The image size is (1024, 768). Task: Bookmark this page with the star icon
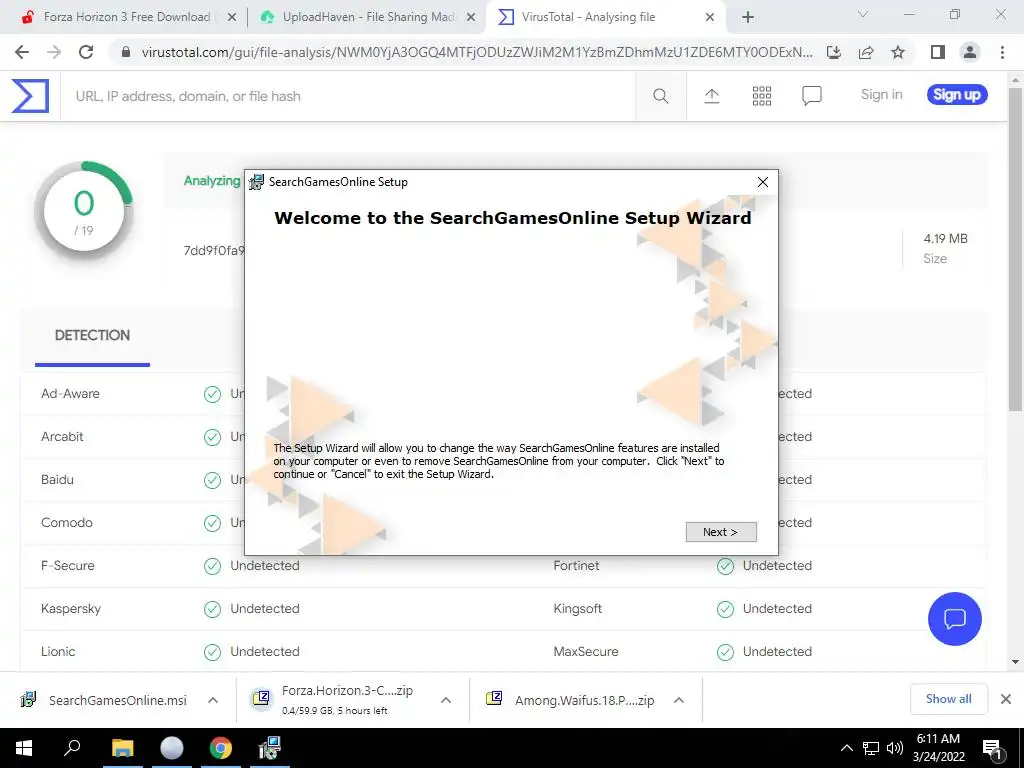(898, 52)
